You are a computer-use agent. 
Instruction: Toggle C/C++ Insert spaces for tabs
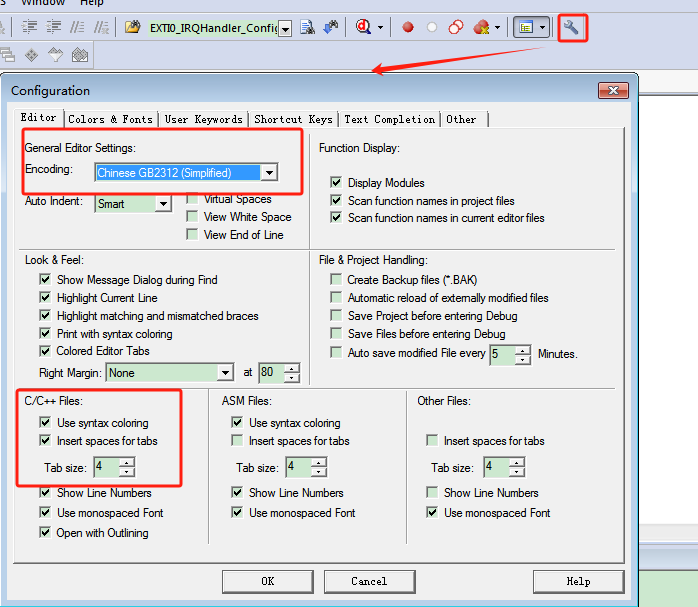coord(45,441)
